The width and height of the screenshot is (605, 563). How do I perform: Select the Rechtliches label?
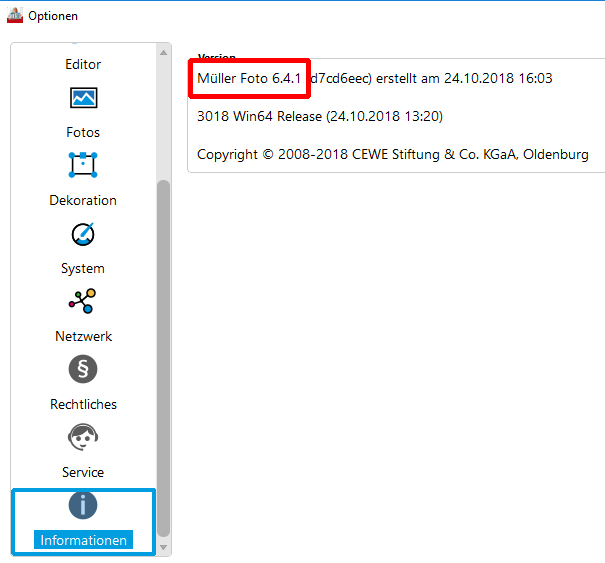point(83,404)
